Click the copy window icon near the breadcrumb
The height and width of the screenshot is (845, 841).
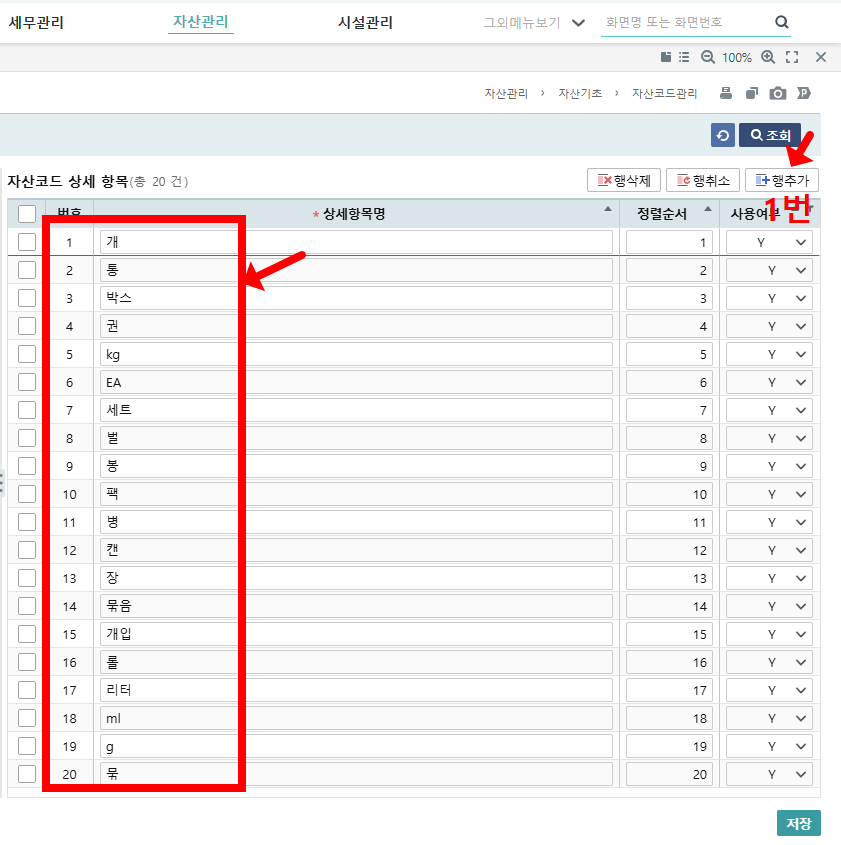(x=752, y=93)
